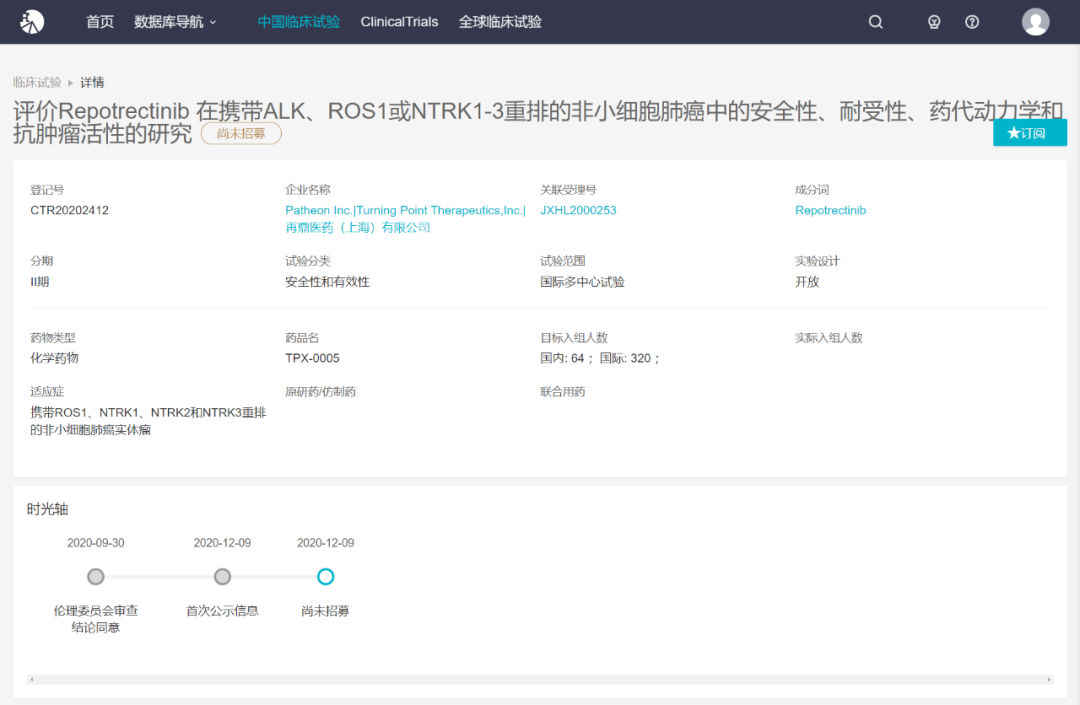This screenshot has height=705, width=1080.
Task: Open the search magnifier icon
Action: tap(875, 22)
